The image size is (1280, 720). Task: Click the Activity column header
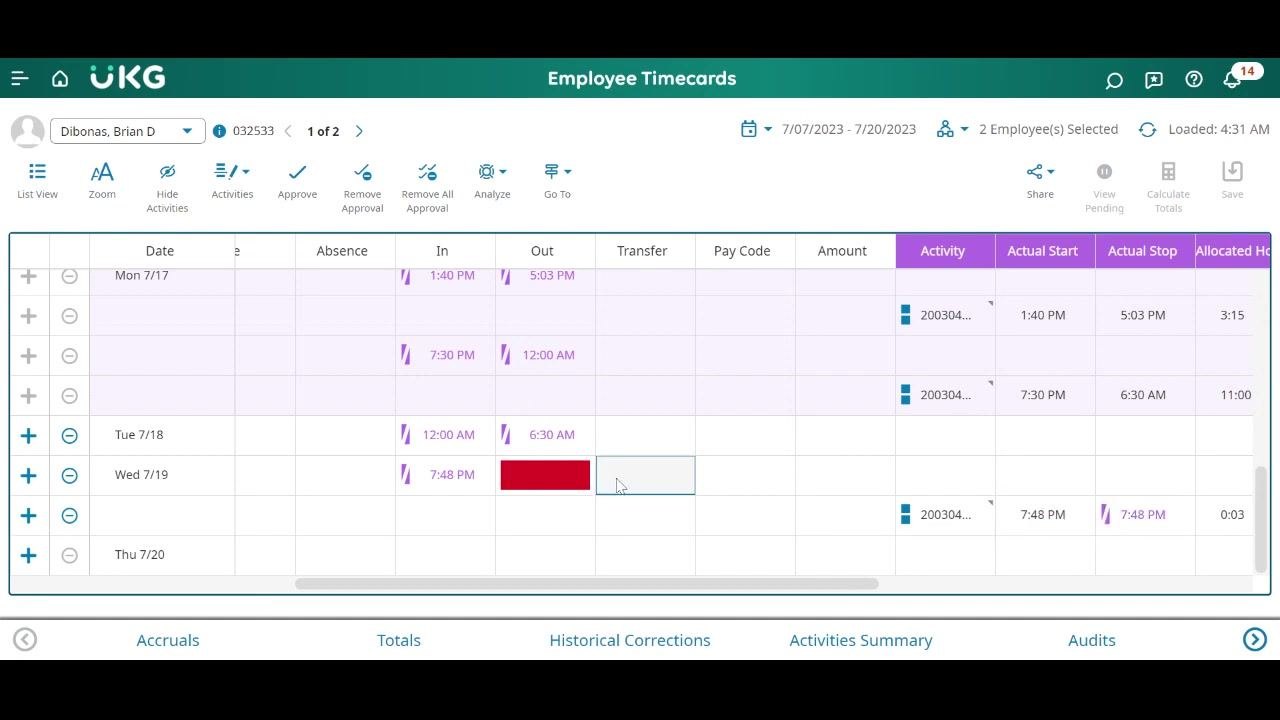click(945, 251)
